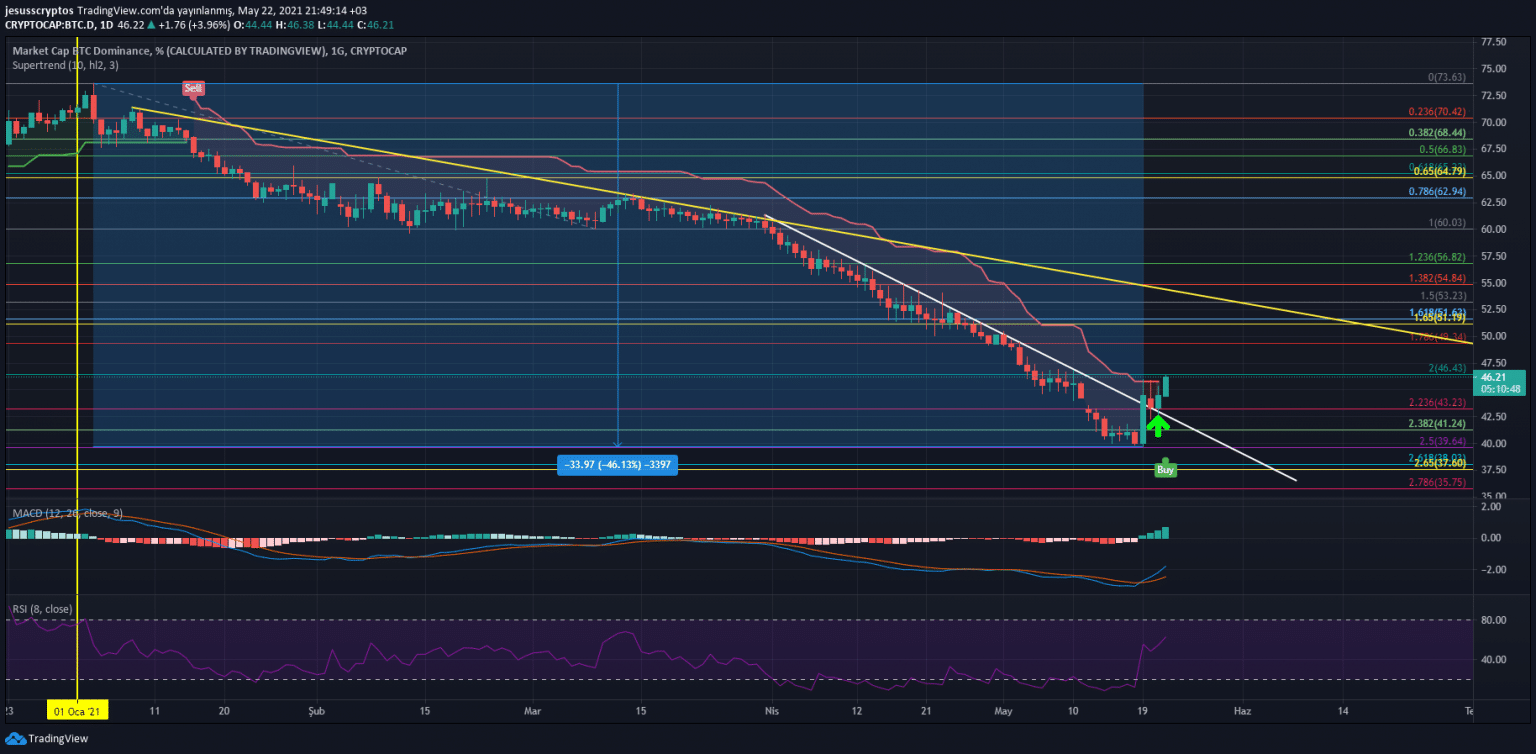1536x754 pixels.
Task: Open the MACD indicator legend
Action: coord(67,513)
